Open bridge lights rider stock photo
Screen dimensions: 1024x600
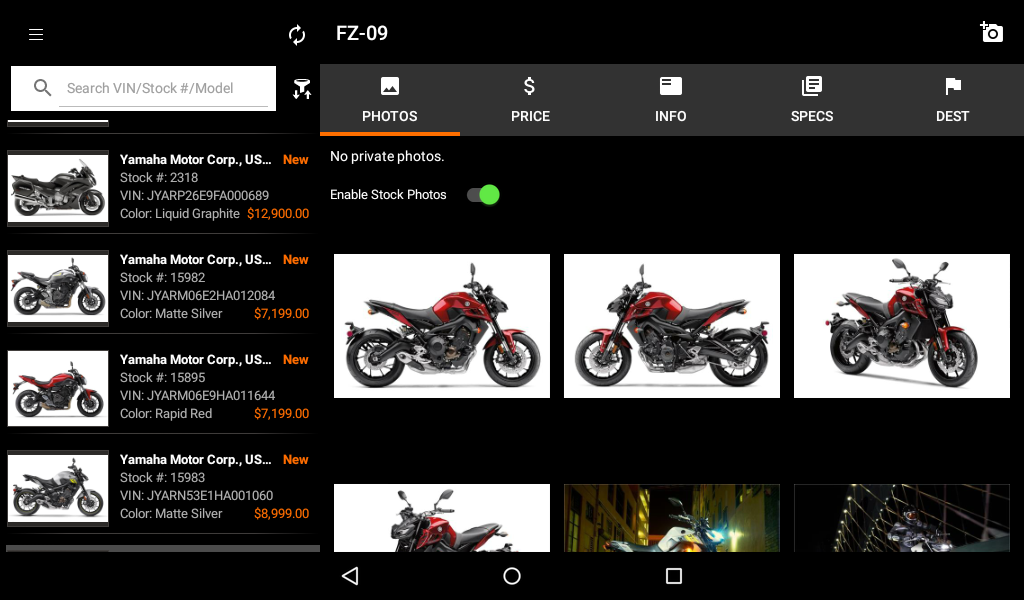[x=902, y=518]
